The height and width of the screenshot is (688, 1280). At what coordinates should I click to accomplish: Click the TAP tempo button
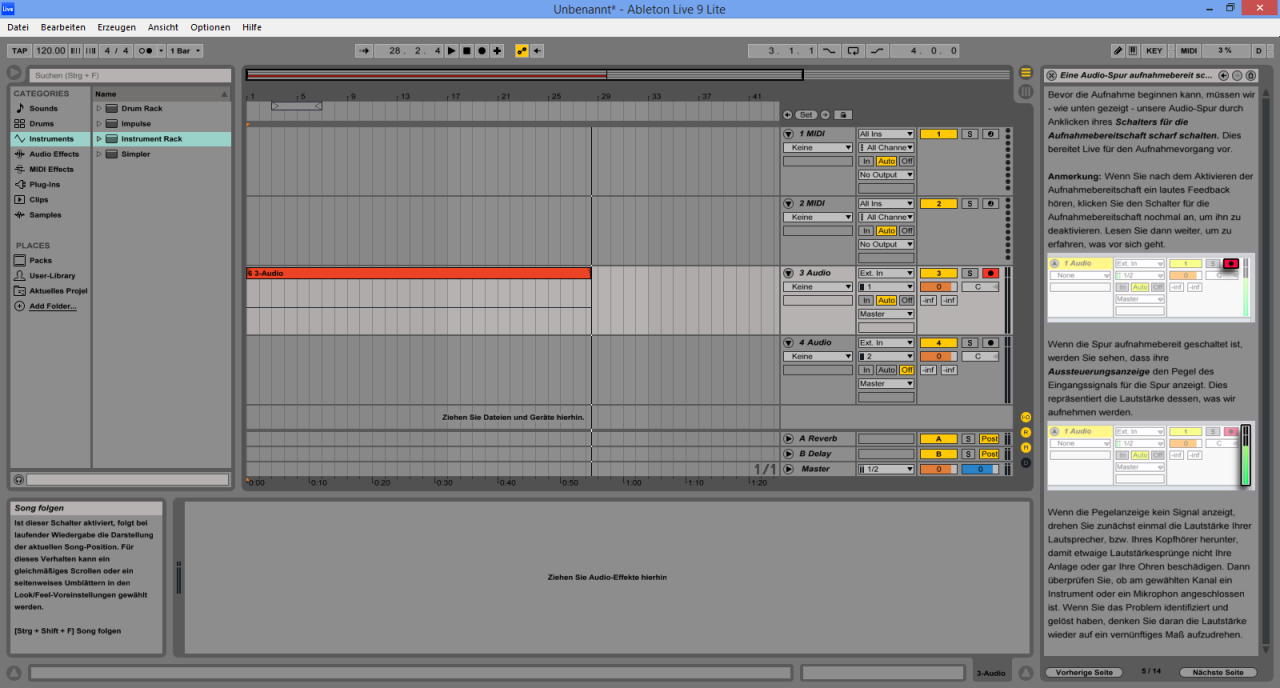tap(19, 50)
